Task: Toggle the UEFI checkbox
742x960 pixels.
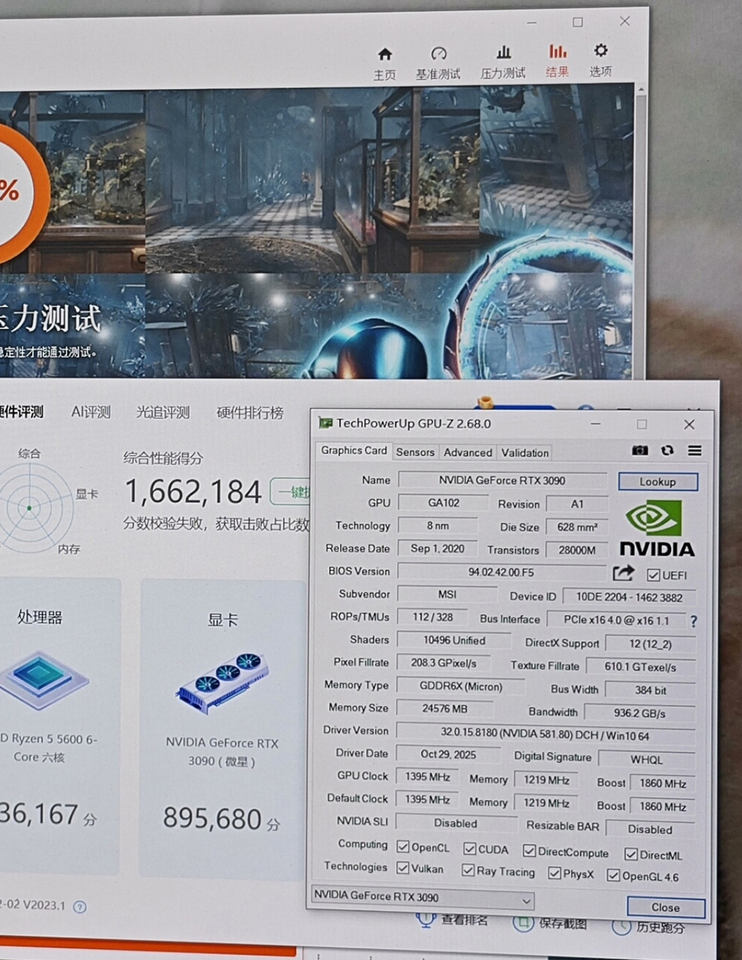Action: (x=653, y=575)
